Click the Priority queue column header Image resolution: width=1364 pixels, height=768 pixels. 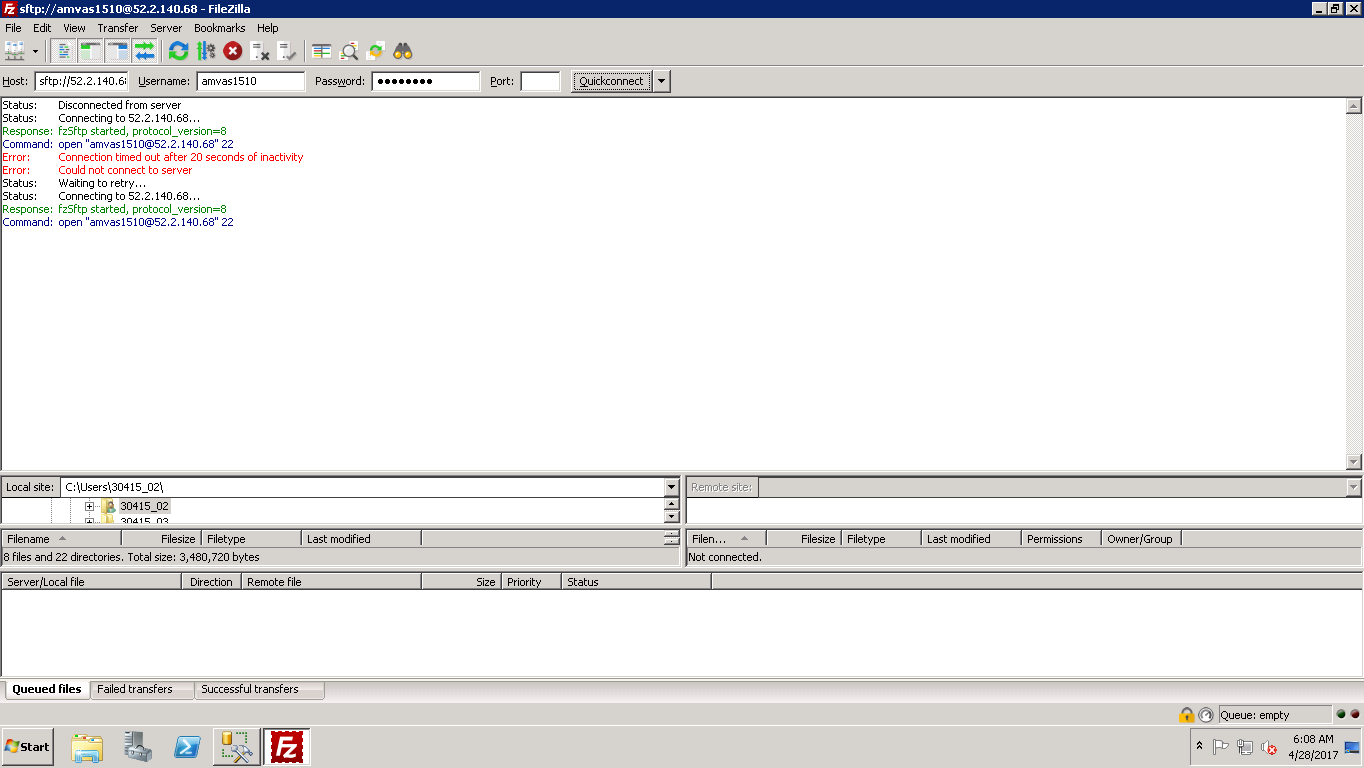[530, 581]
